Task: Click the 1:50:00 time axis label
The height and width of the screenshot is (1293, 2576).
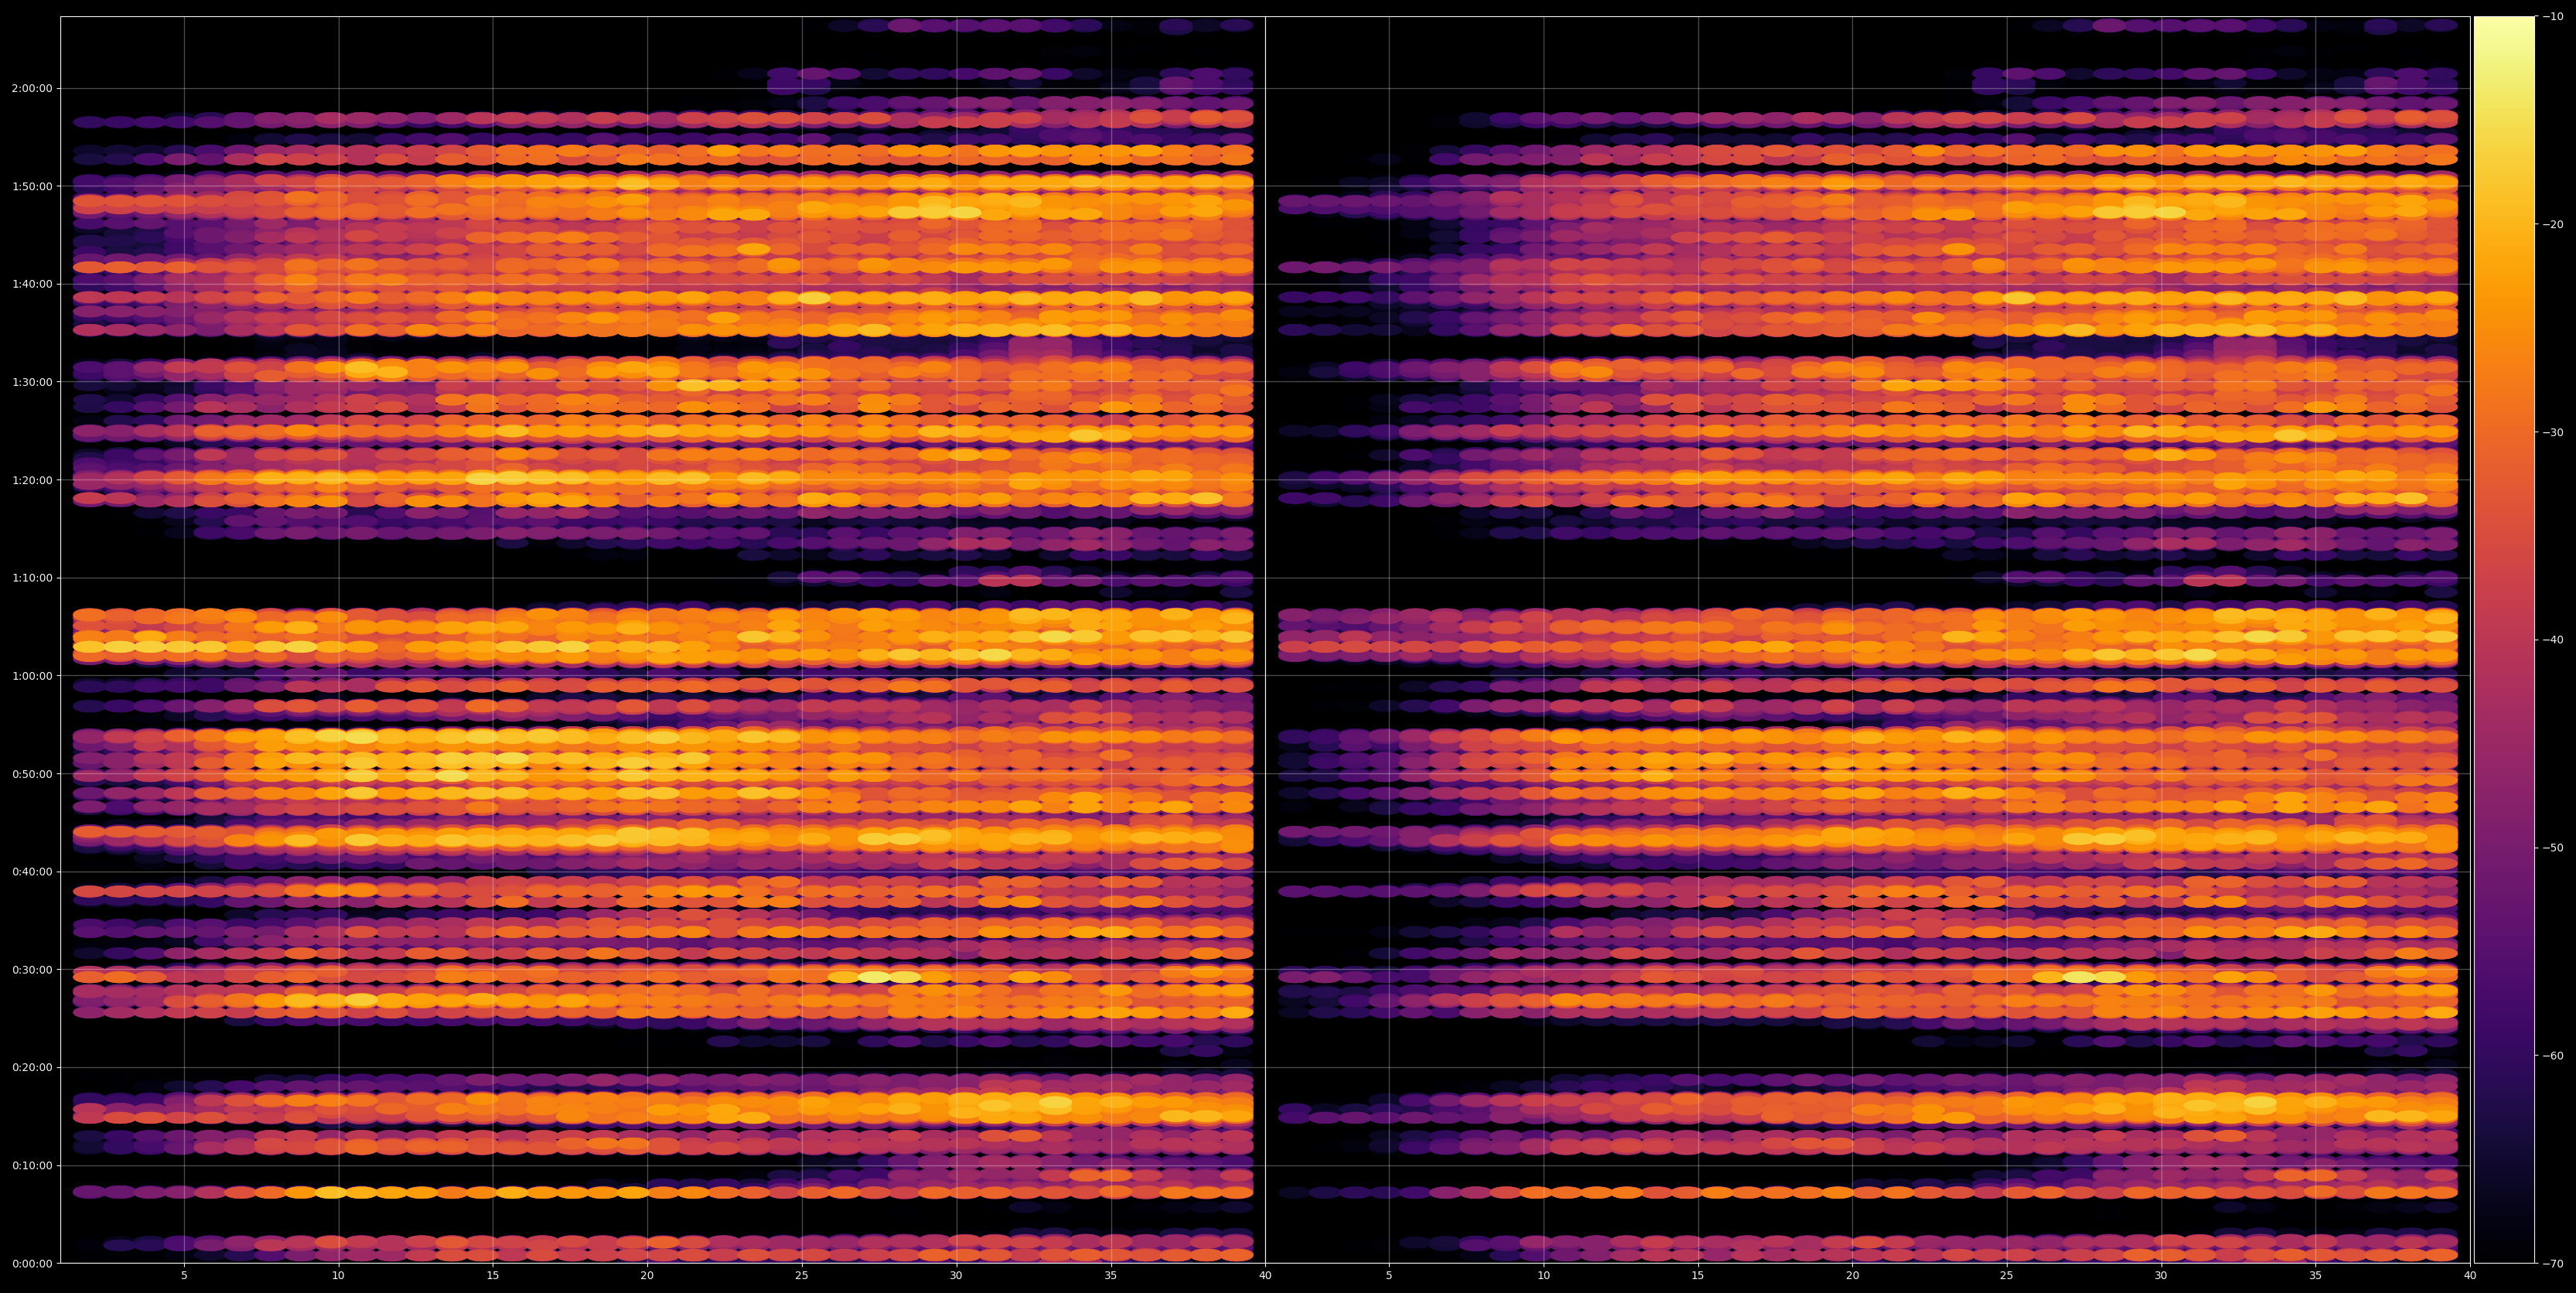Action: [32, 186]
